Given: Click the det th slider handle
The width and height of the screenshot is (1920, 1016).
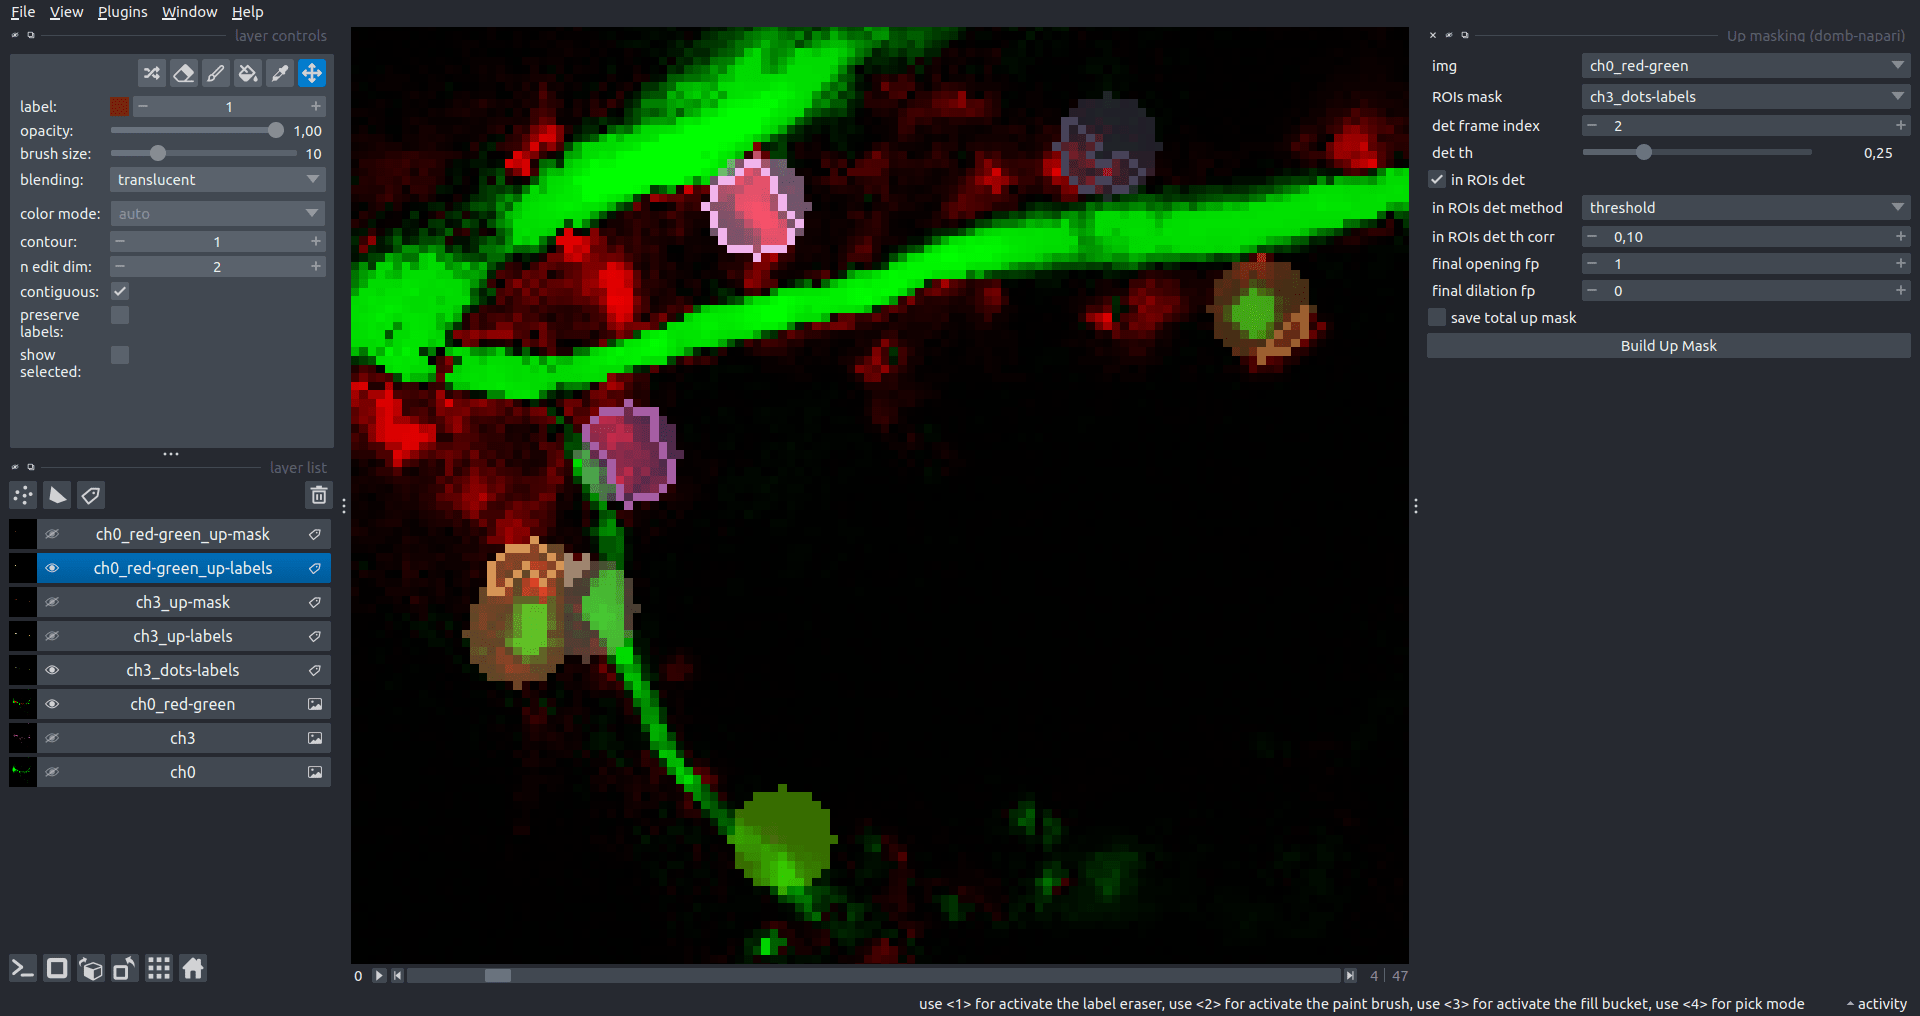Looking at the screenshot, I should click(x=1643, y=152).
